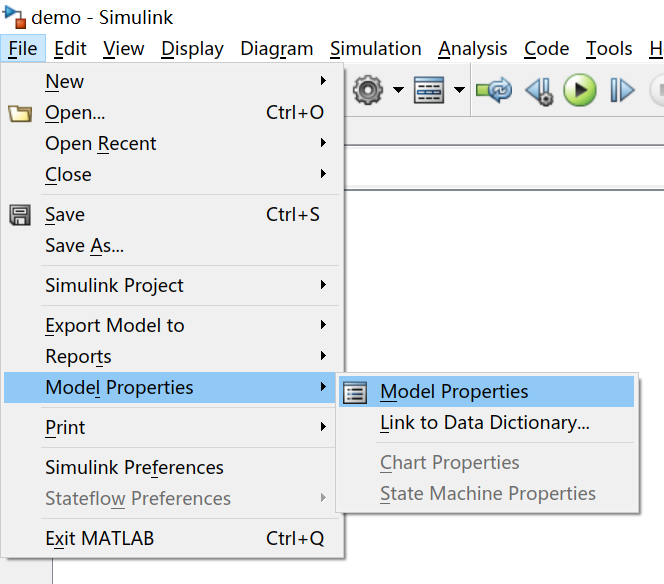Screen dimensions: 664x584
Task: Click the green Run simulation button
Action: 580,90
